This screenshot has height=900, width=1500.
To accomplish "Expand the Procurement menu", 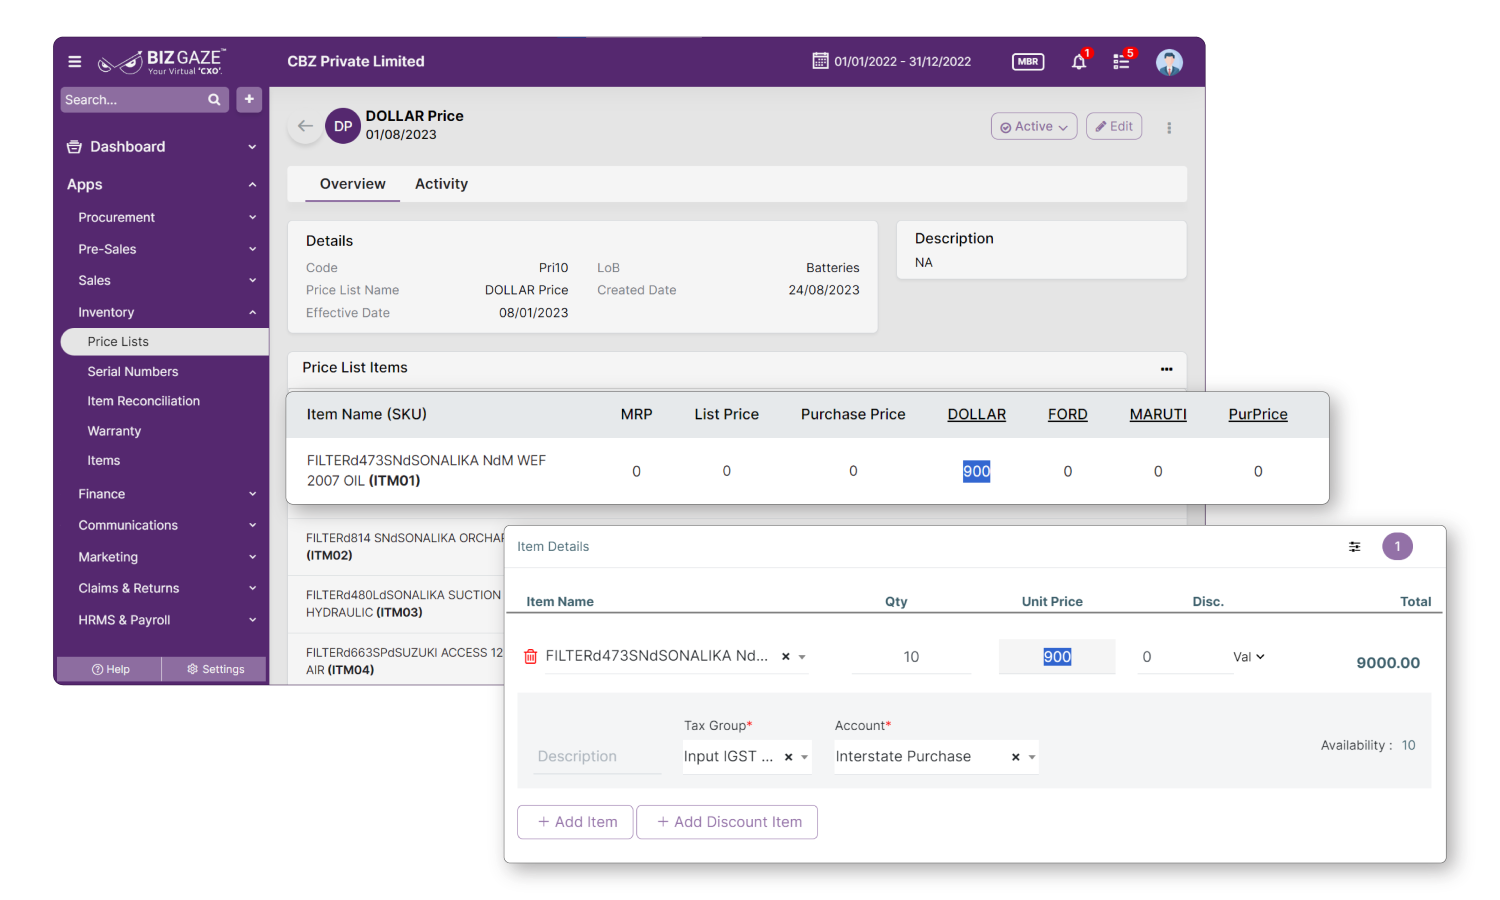I will coord(252,218).
